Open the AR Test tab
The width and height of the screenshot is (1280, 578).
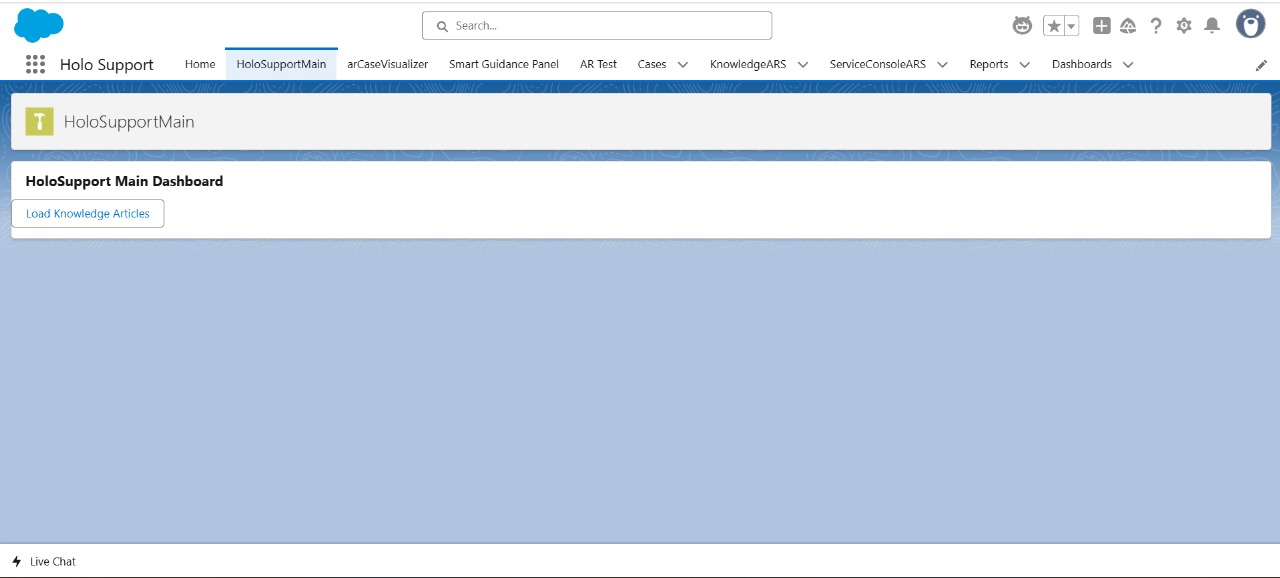click(x=599, y=64)
